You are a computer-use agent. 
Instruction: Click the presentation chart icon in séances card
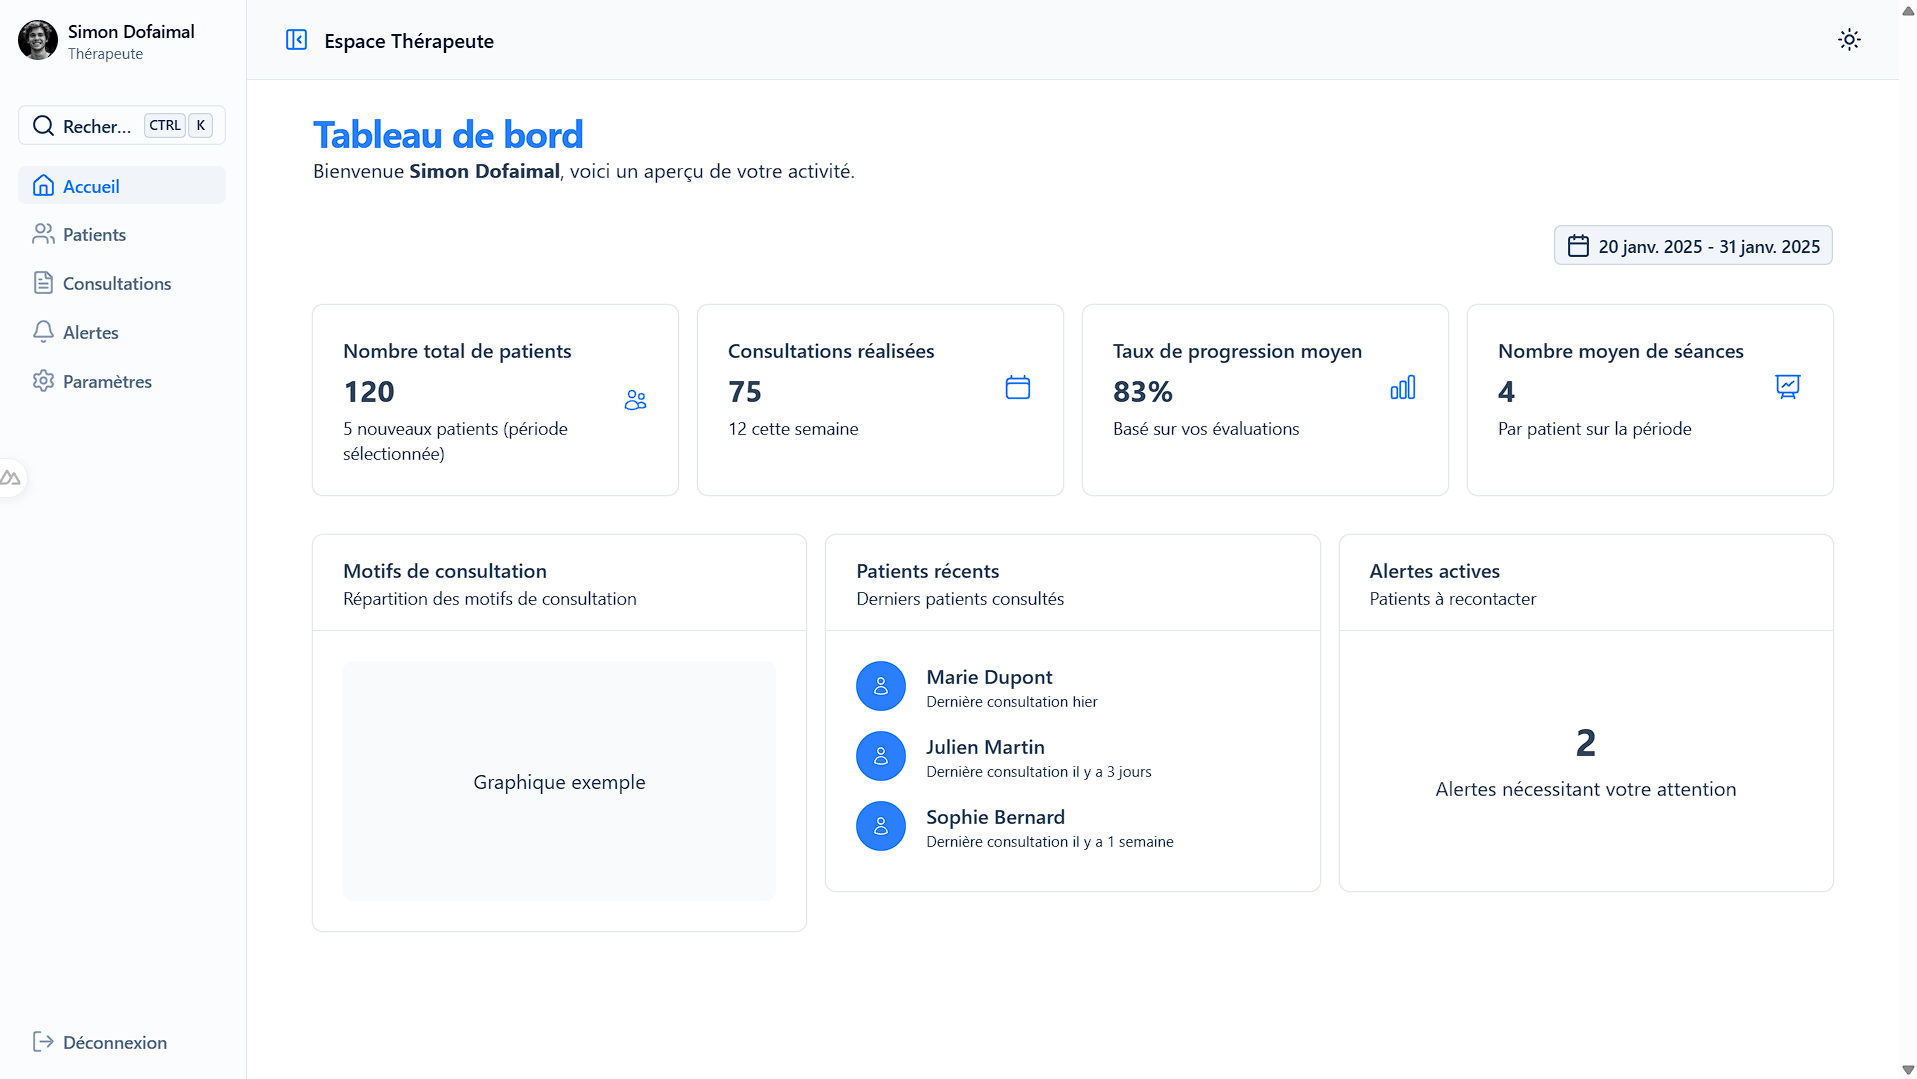1788,387
